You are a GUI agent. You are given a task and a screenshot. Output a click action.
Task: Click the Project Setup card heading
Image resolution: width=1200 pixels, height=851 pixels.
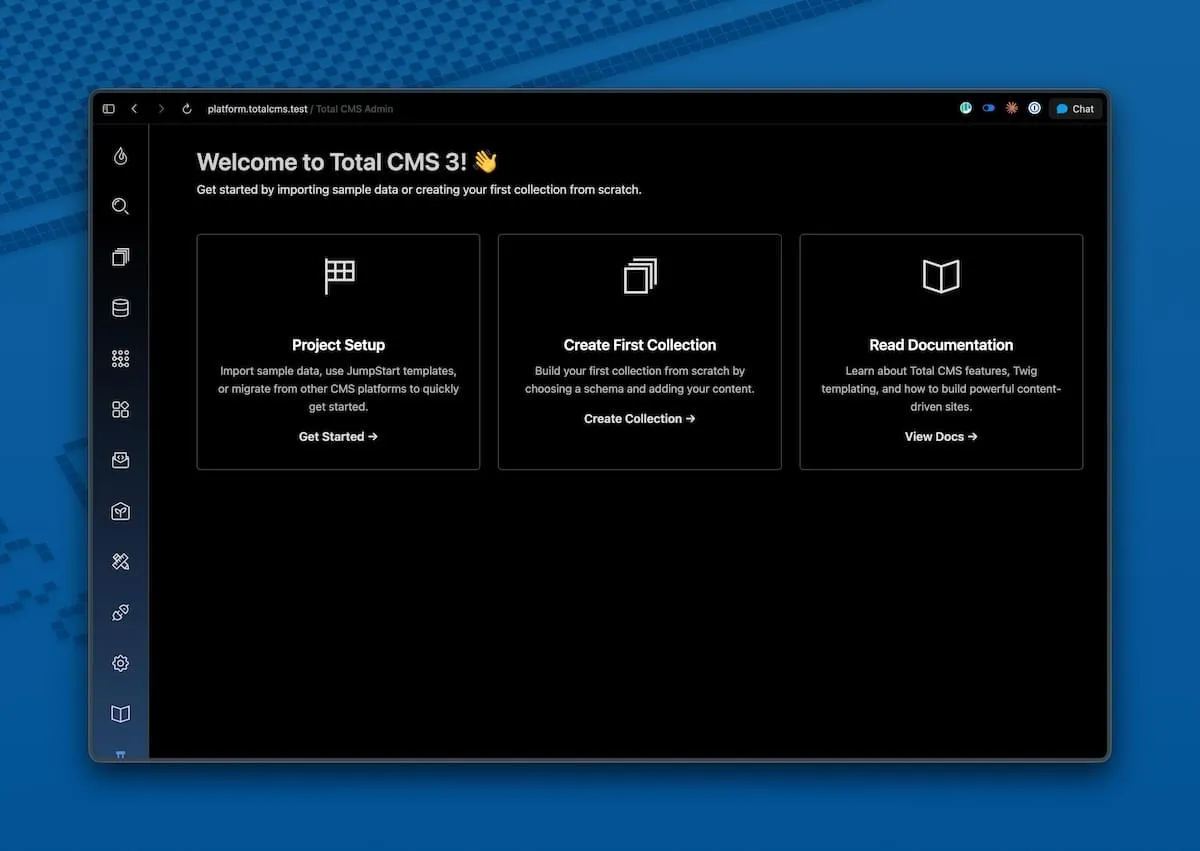338,345
